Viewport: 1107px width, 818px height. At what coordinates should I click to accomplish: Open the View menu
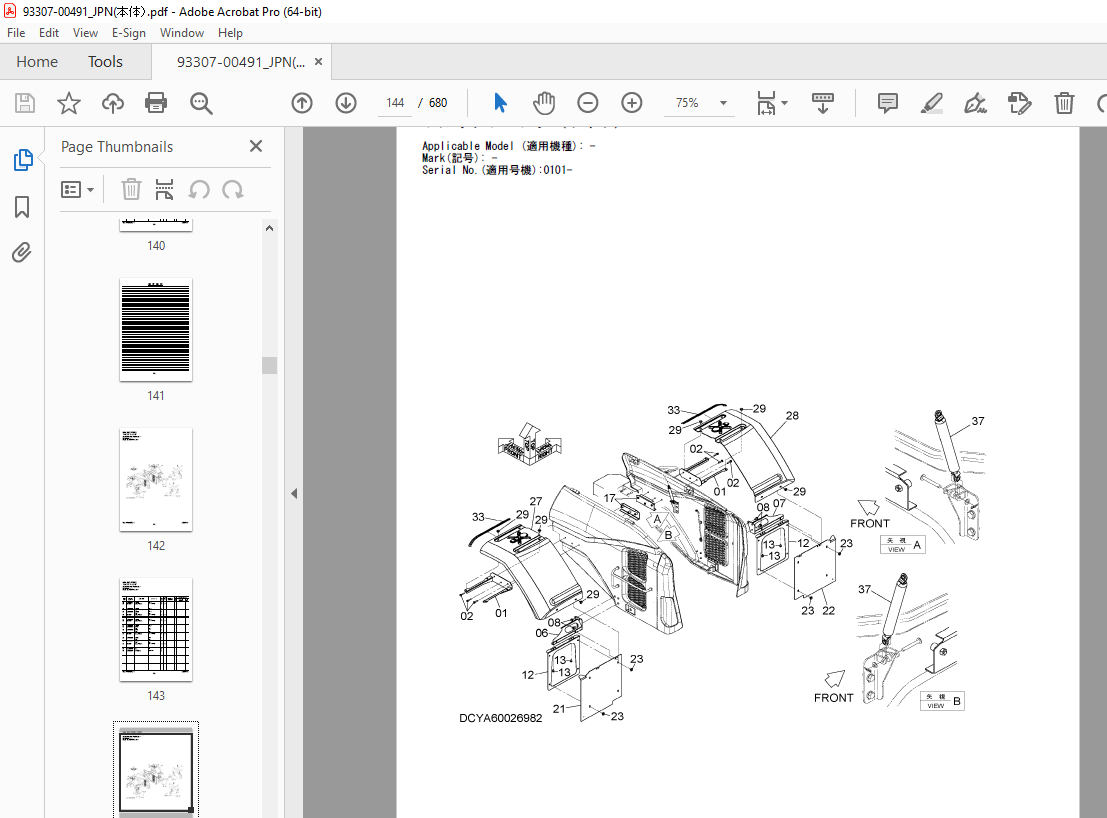point(85,32)
